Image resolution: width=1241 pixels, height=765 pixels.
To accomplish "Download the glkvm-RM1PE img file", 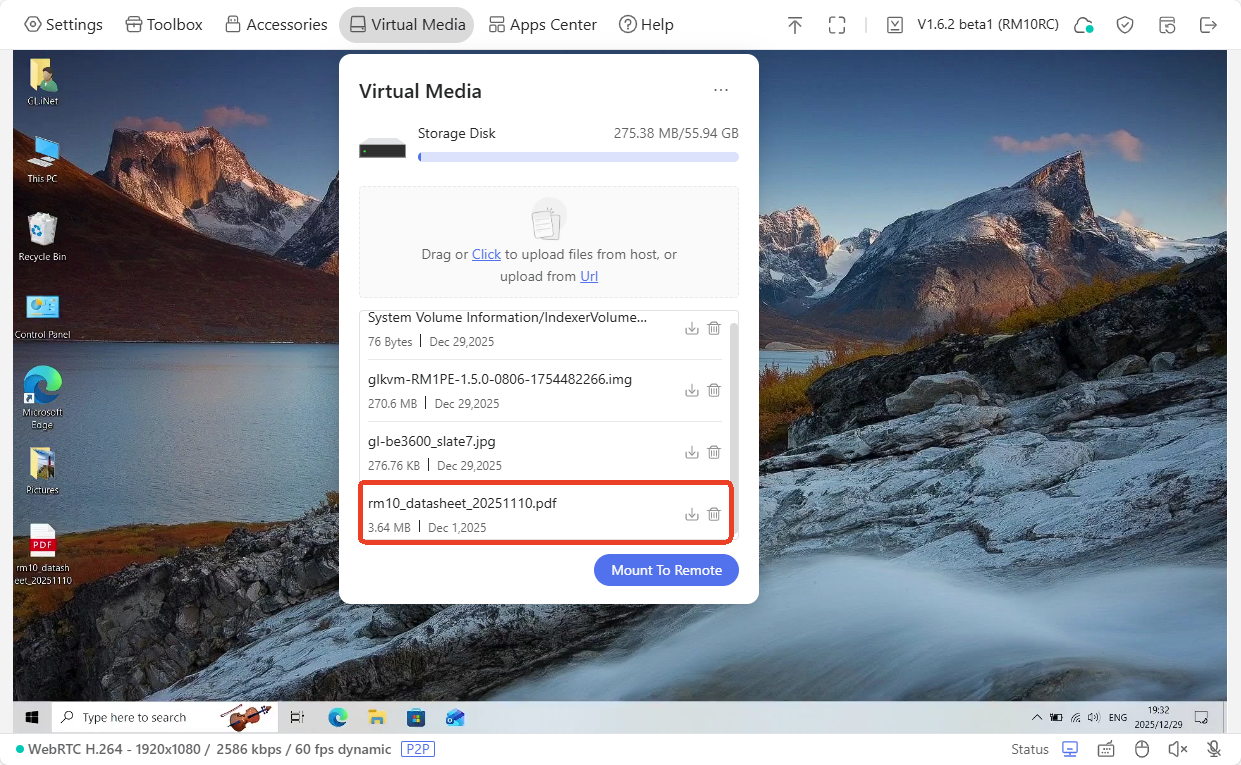I will (691, 390).
